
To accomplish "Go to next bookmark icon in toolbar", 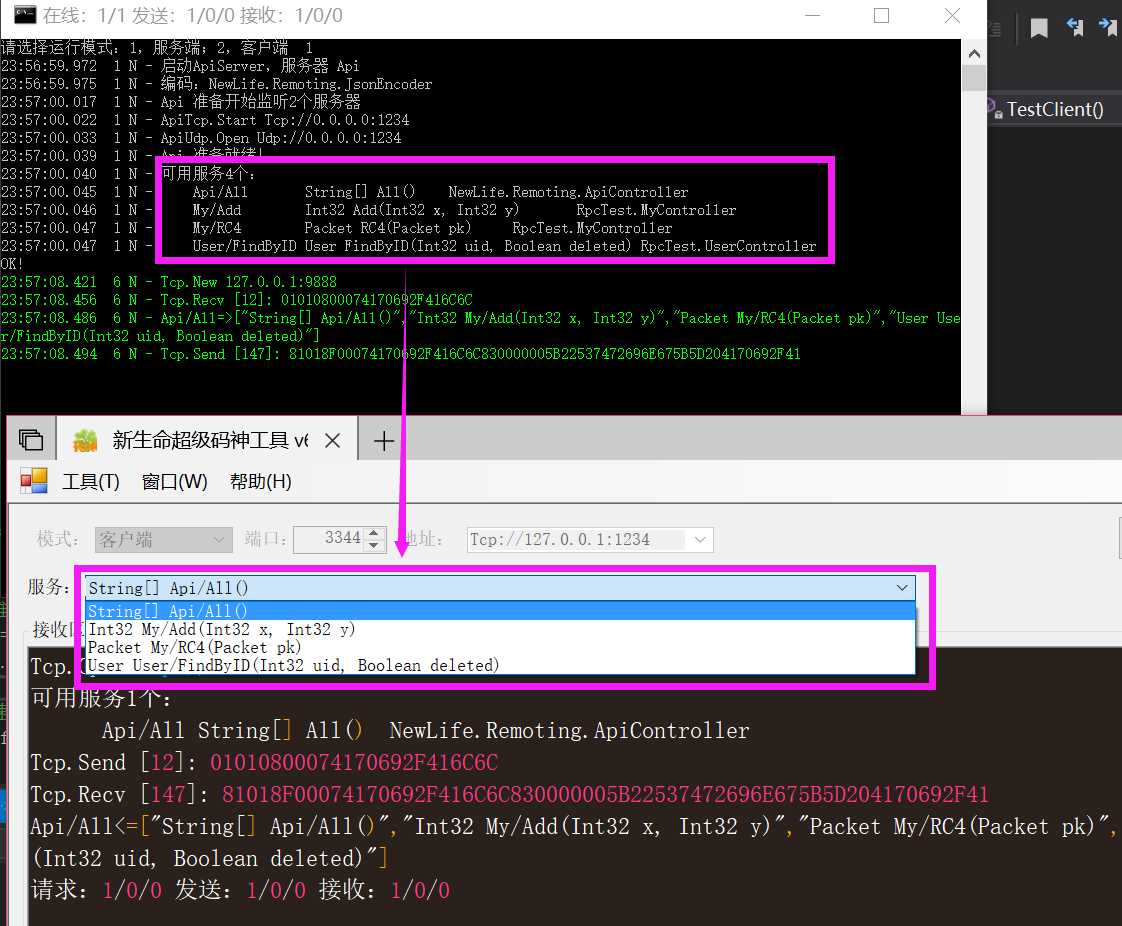I will 1108,27.
